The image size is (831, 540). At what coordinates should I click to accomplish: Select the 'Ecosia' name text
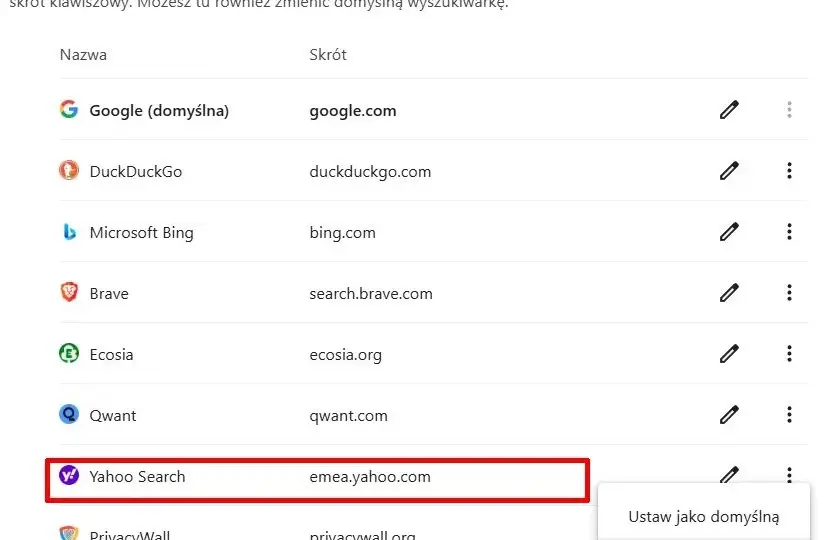click(111, 355)
